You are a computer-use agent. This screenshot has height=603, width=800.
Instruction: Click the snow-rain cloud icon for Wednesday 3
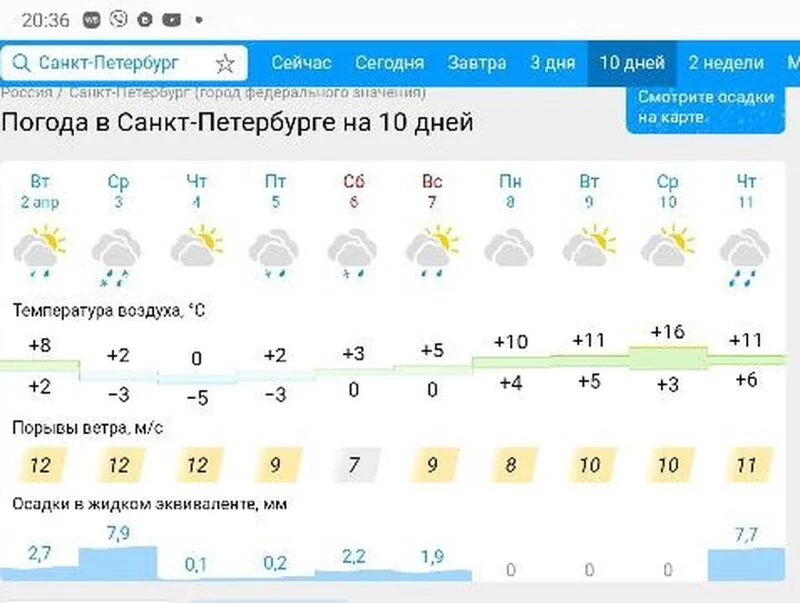coord(118,252)
